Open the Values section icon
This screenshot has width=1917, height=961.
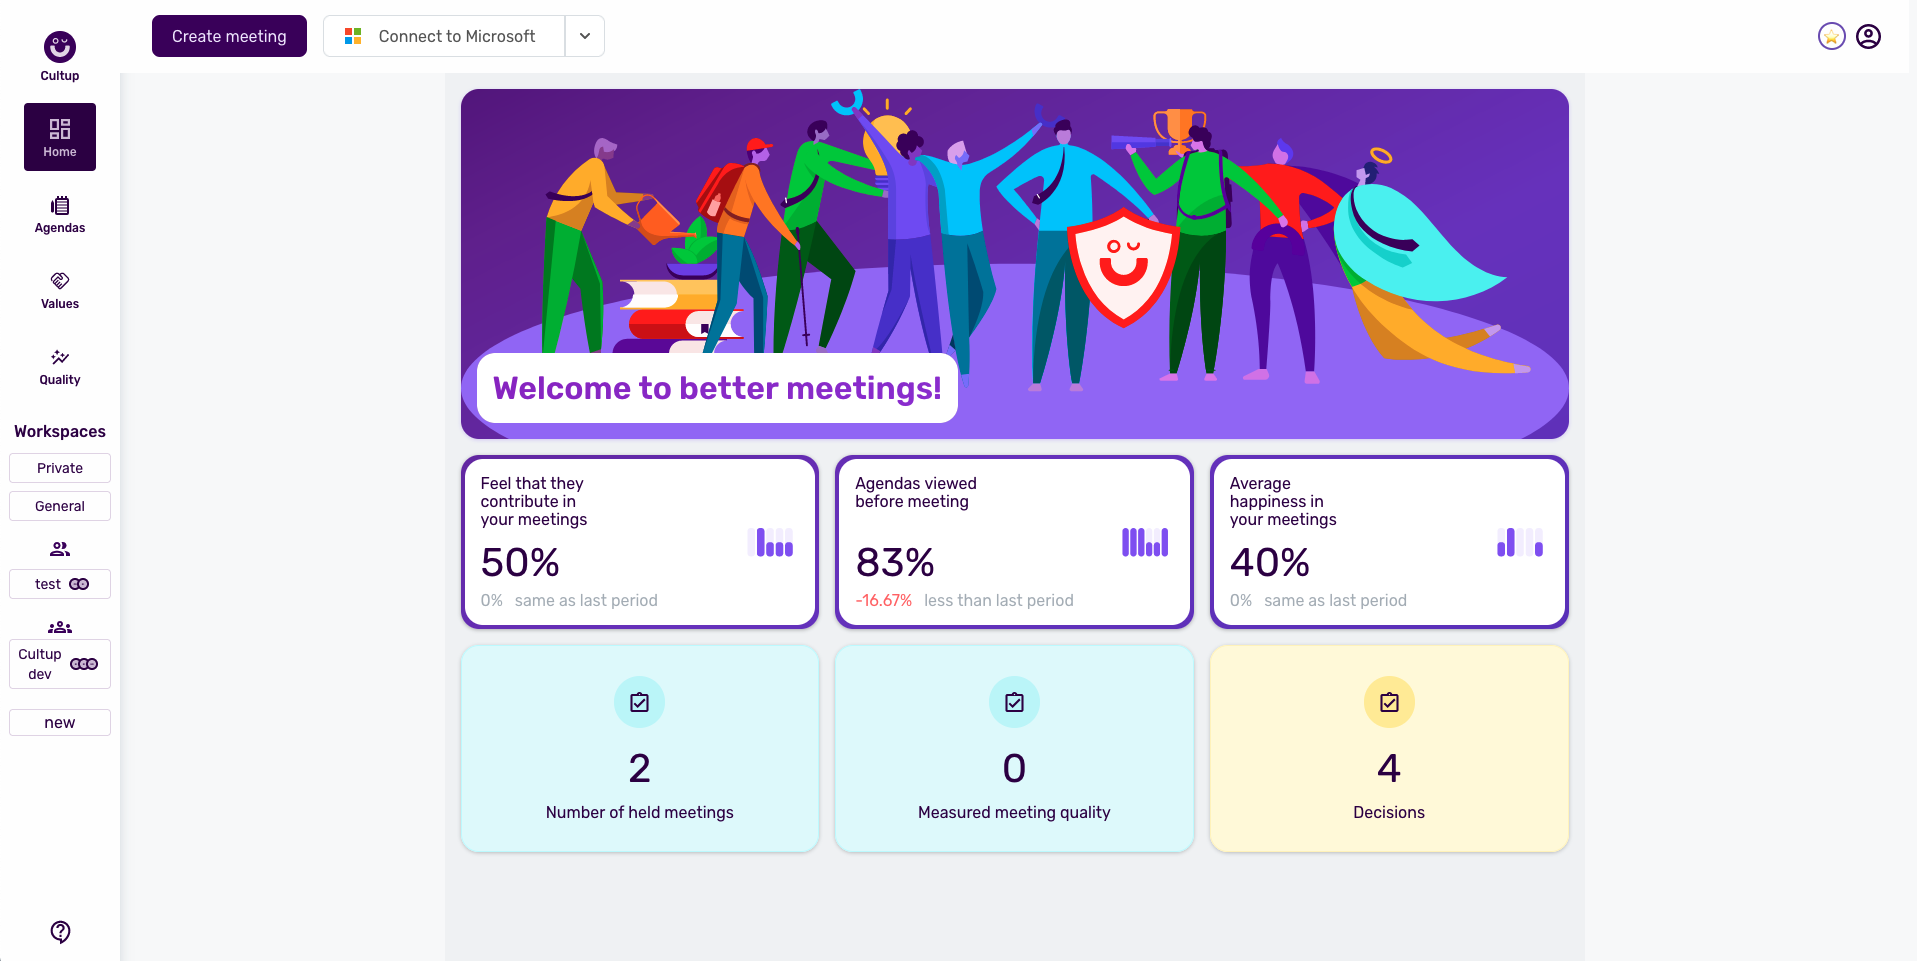click(59, 282)
